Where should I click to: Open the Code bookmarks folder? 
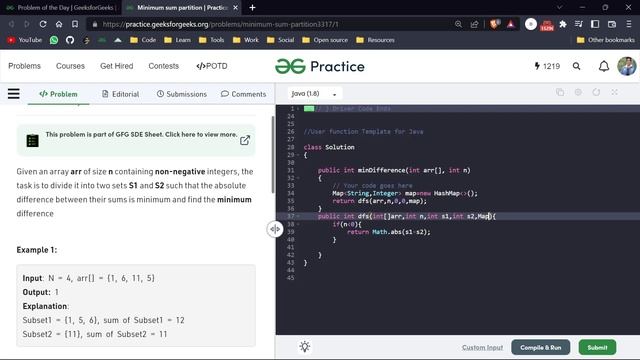tap(143, 40)
